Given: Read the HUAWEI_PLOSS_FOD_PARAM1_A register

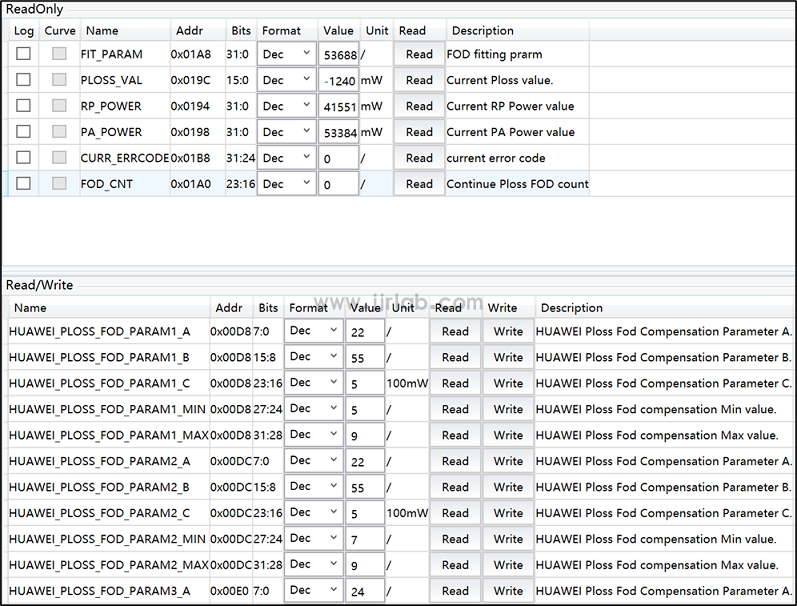Looking at the screenshot, I should point(455,331).
